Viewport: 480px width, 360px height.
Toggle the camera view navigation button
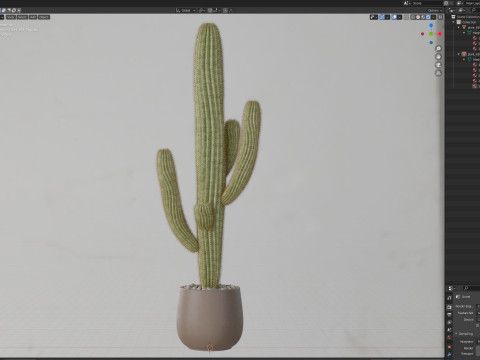click(x=438, y=65)
